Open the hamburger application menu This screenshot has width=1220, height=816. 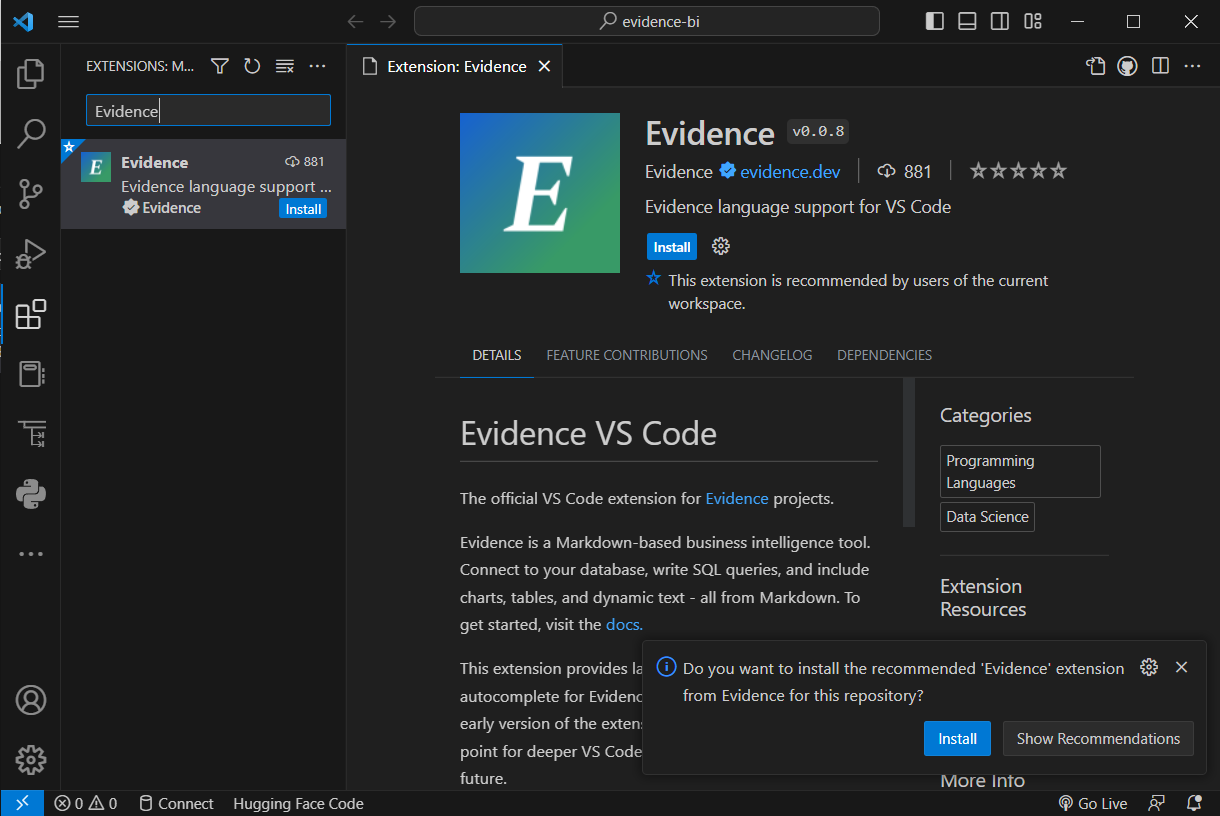click(x=68, y=21)
